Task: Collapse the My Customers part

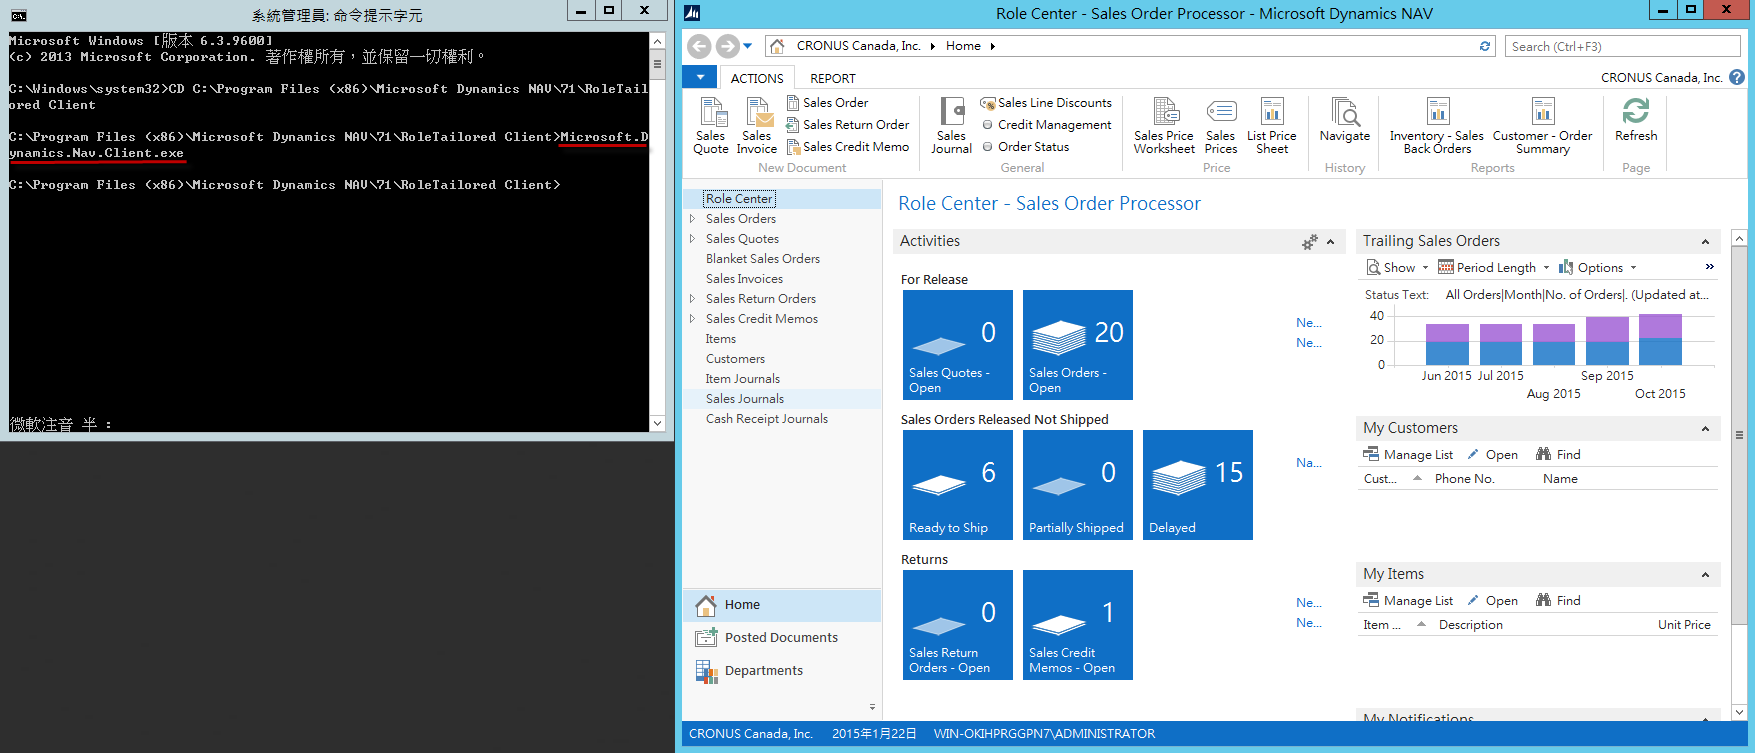Action: [1706, 429]
